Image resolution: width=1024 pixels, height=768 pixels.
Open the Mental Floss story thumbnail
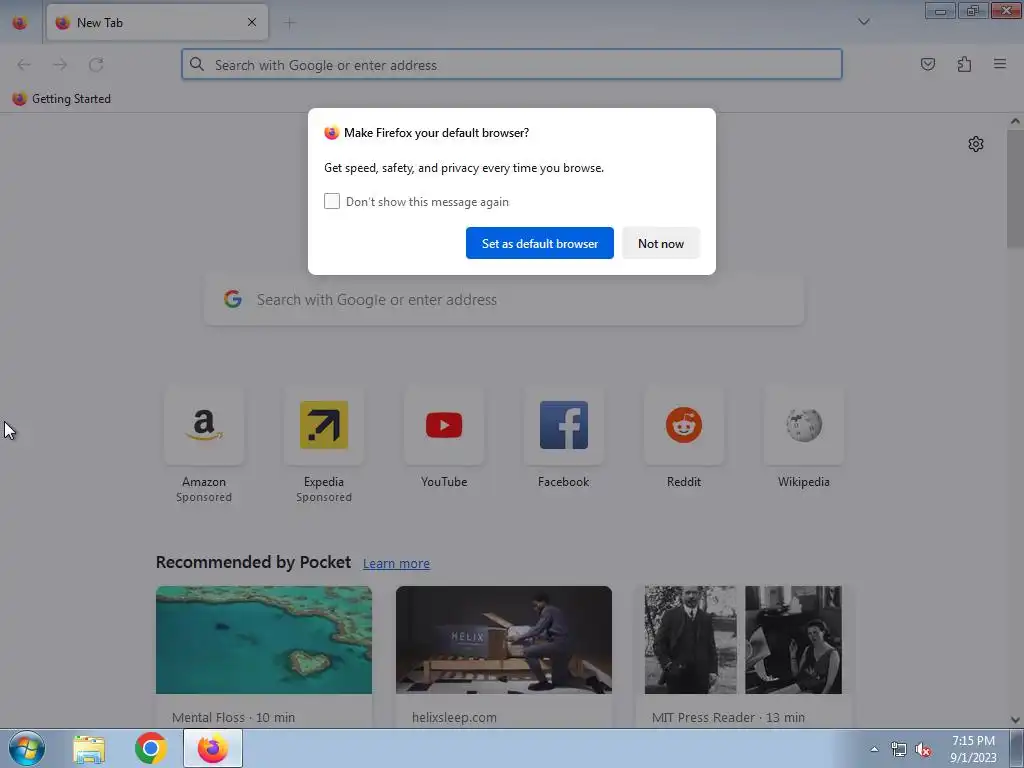(264, 640)
